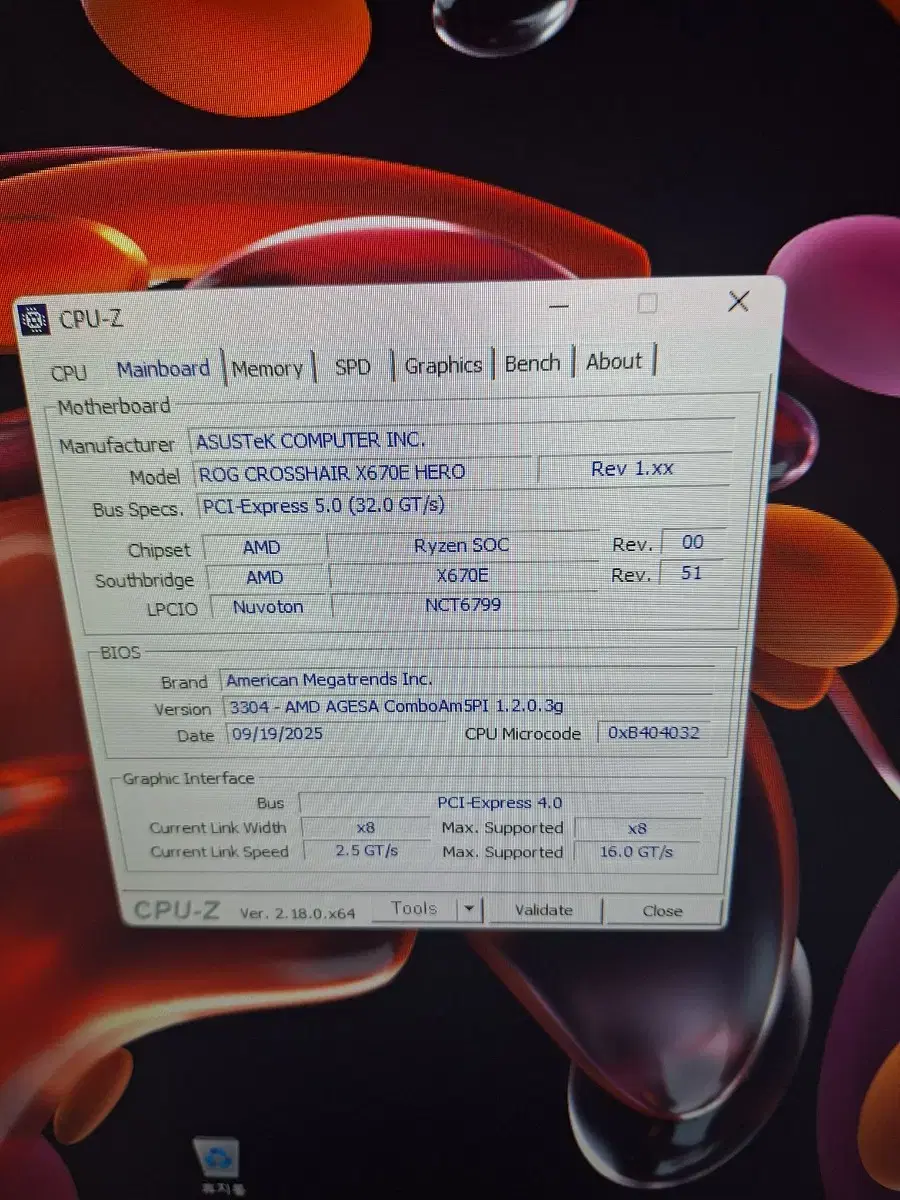Click CPU Microcode 0xB404032 value
Screen dimensions: 900x1200
(x=654, y=732)
